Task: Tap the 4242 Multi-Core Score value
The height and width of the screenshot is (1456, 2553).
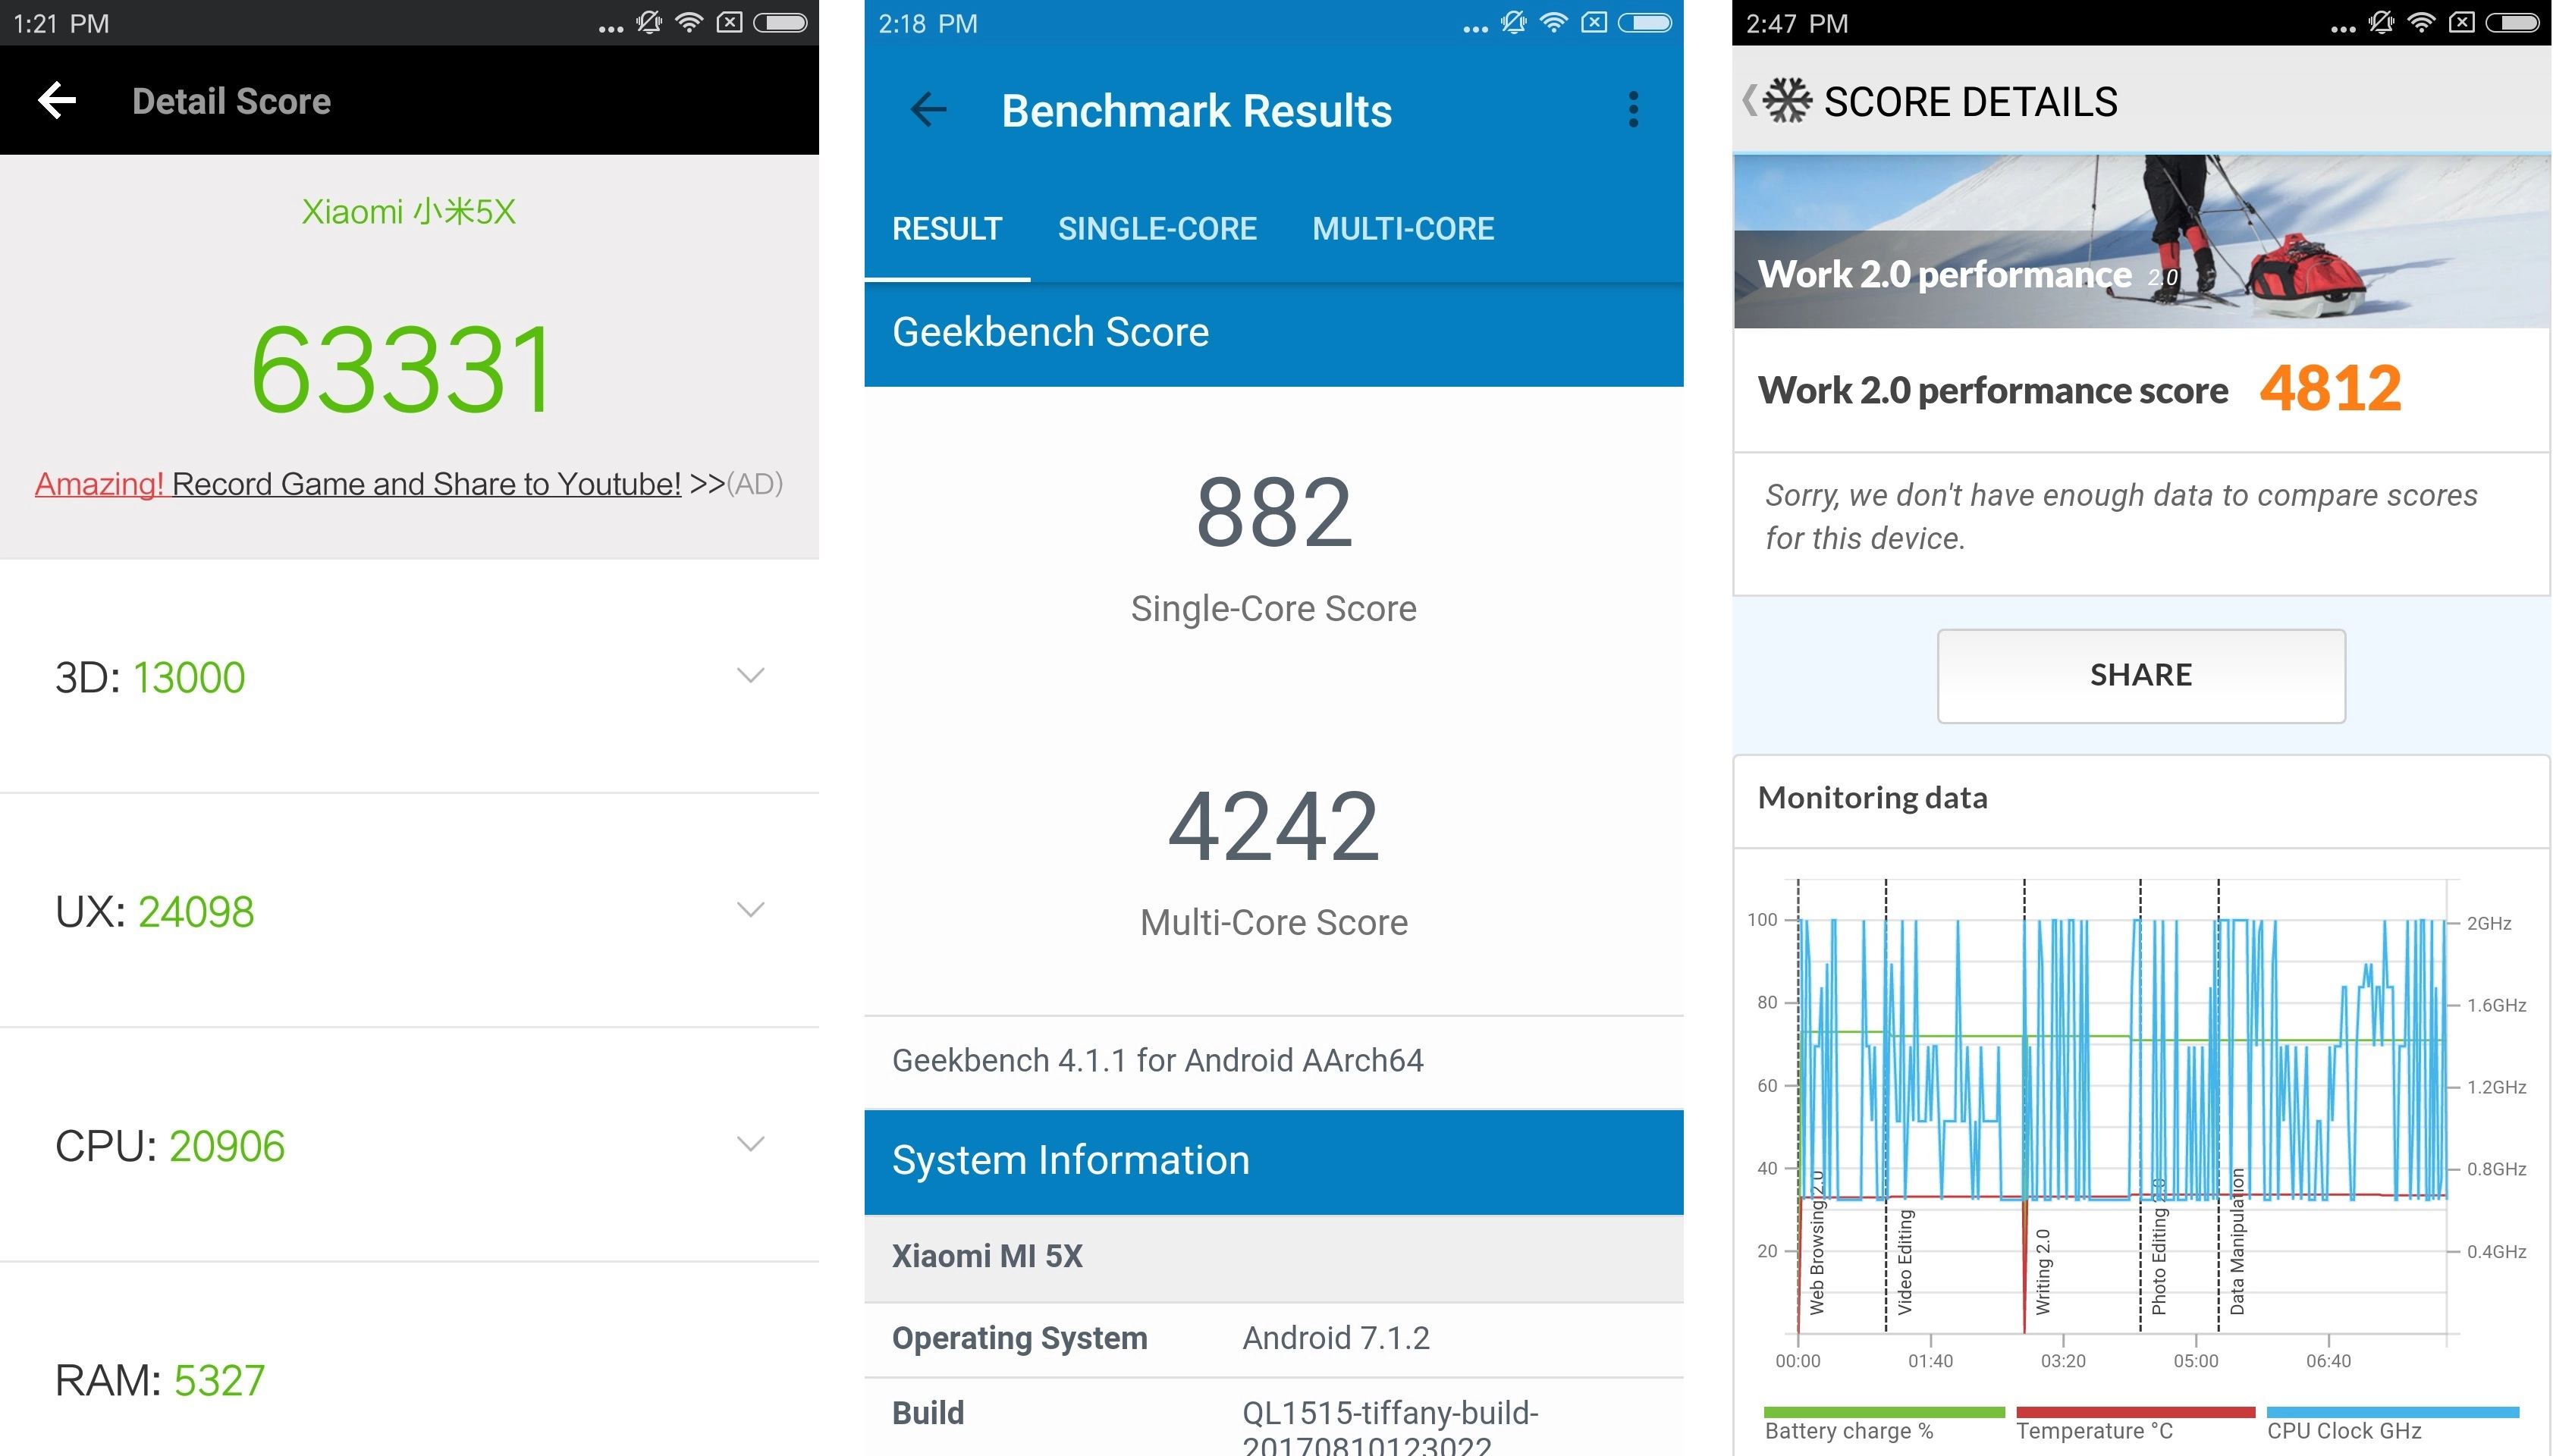Action: click(x=1273, y=826)
